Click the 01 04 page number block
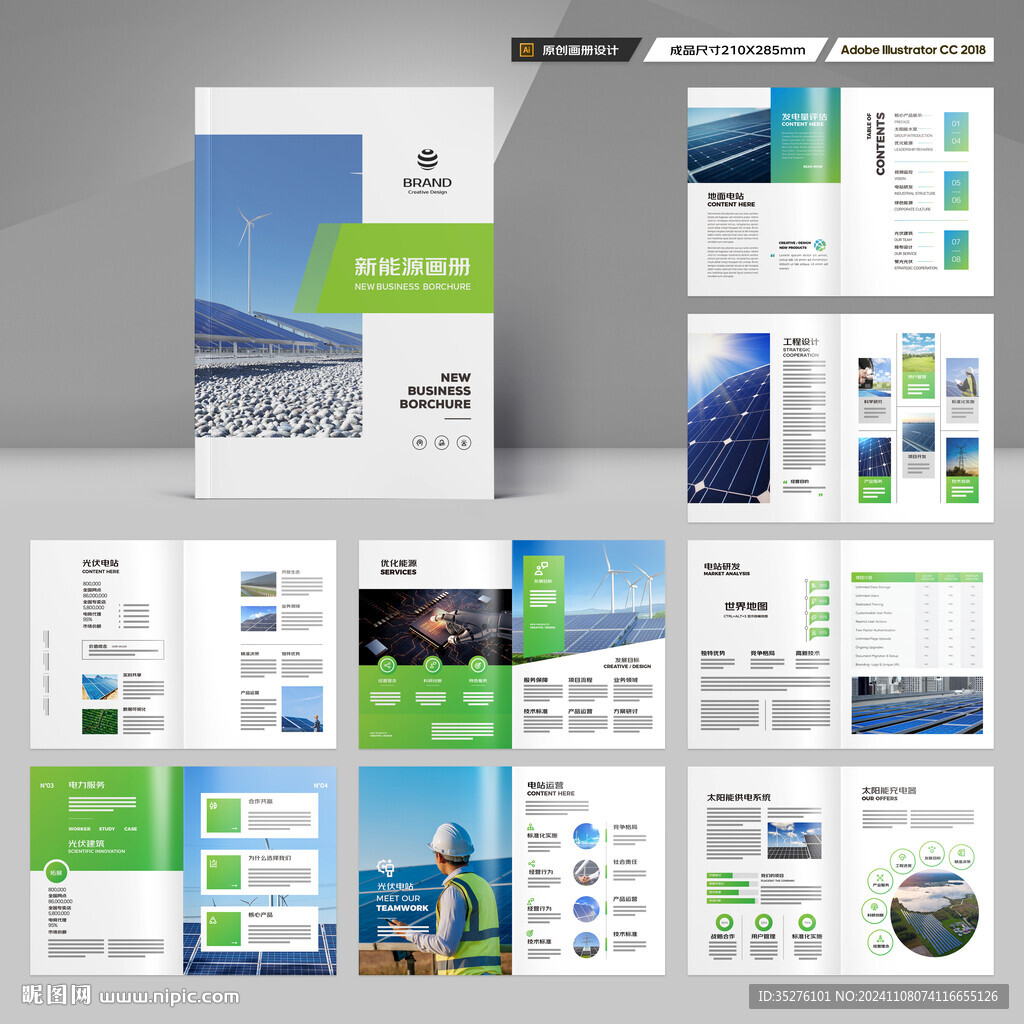Viewport: 1024px width, 1024px height. coord(956,133)
